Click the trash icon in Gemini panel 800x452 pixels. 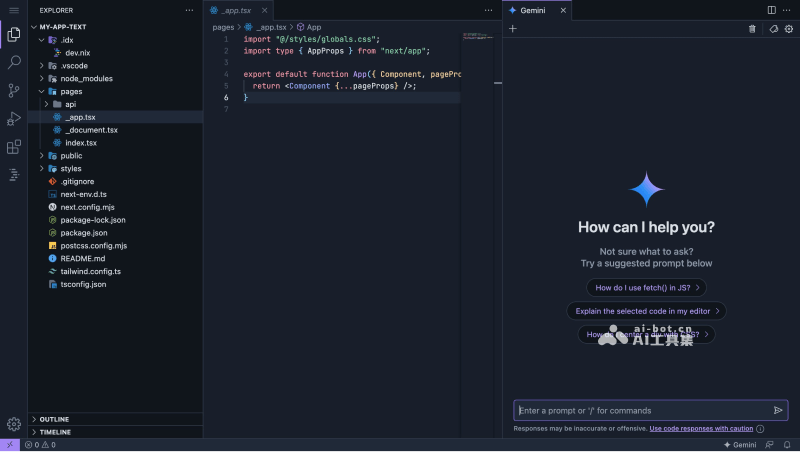point(752,29)
